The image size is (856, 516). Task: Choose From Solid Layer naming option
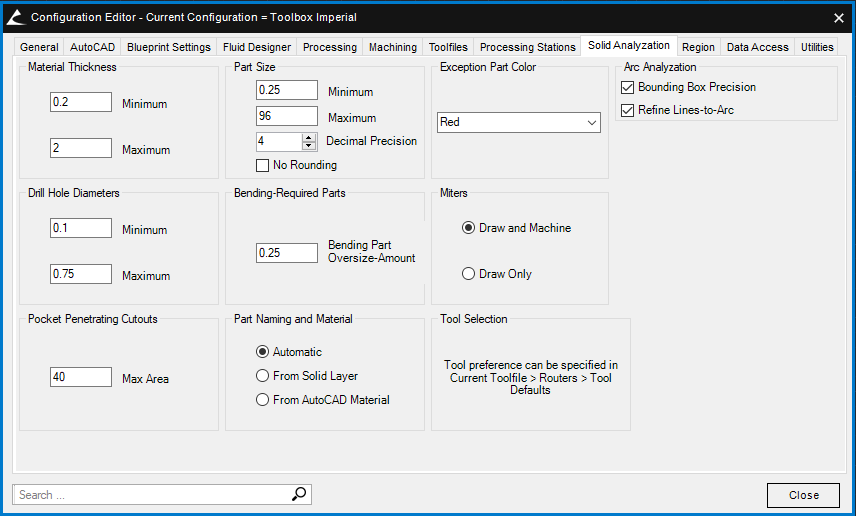coord(263,376)
